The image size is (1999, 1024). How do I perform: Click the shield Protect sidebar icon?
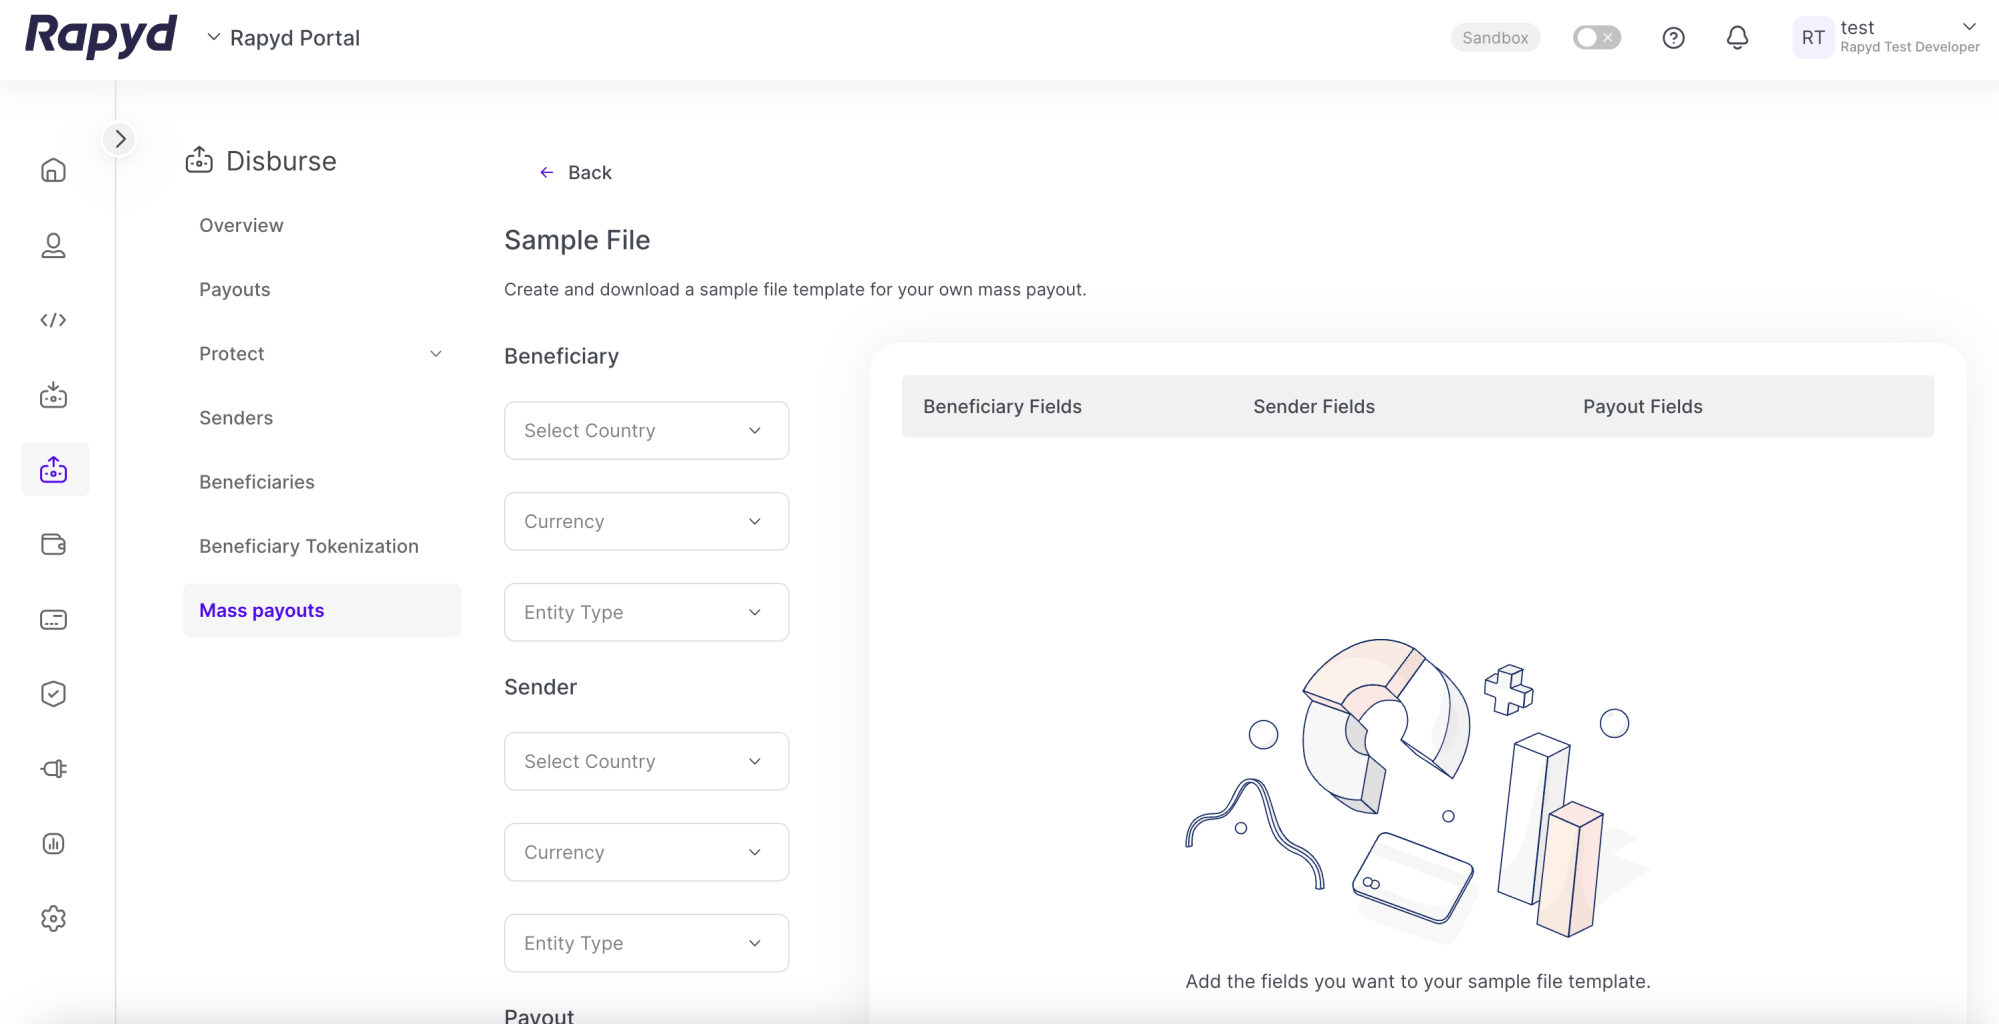[53, 694]
